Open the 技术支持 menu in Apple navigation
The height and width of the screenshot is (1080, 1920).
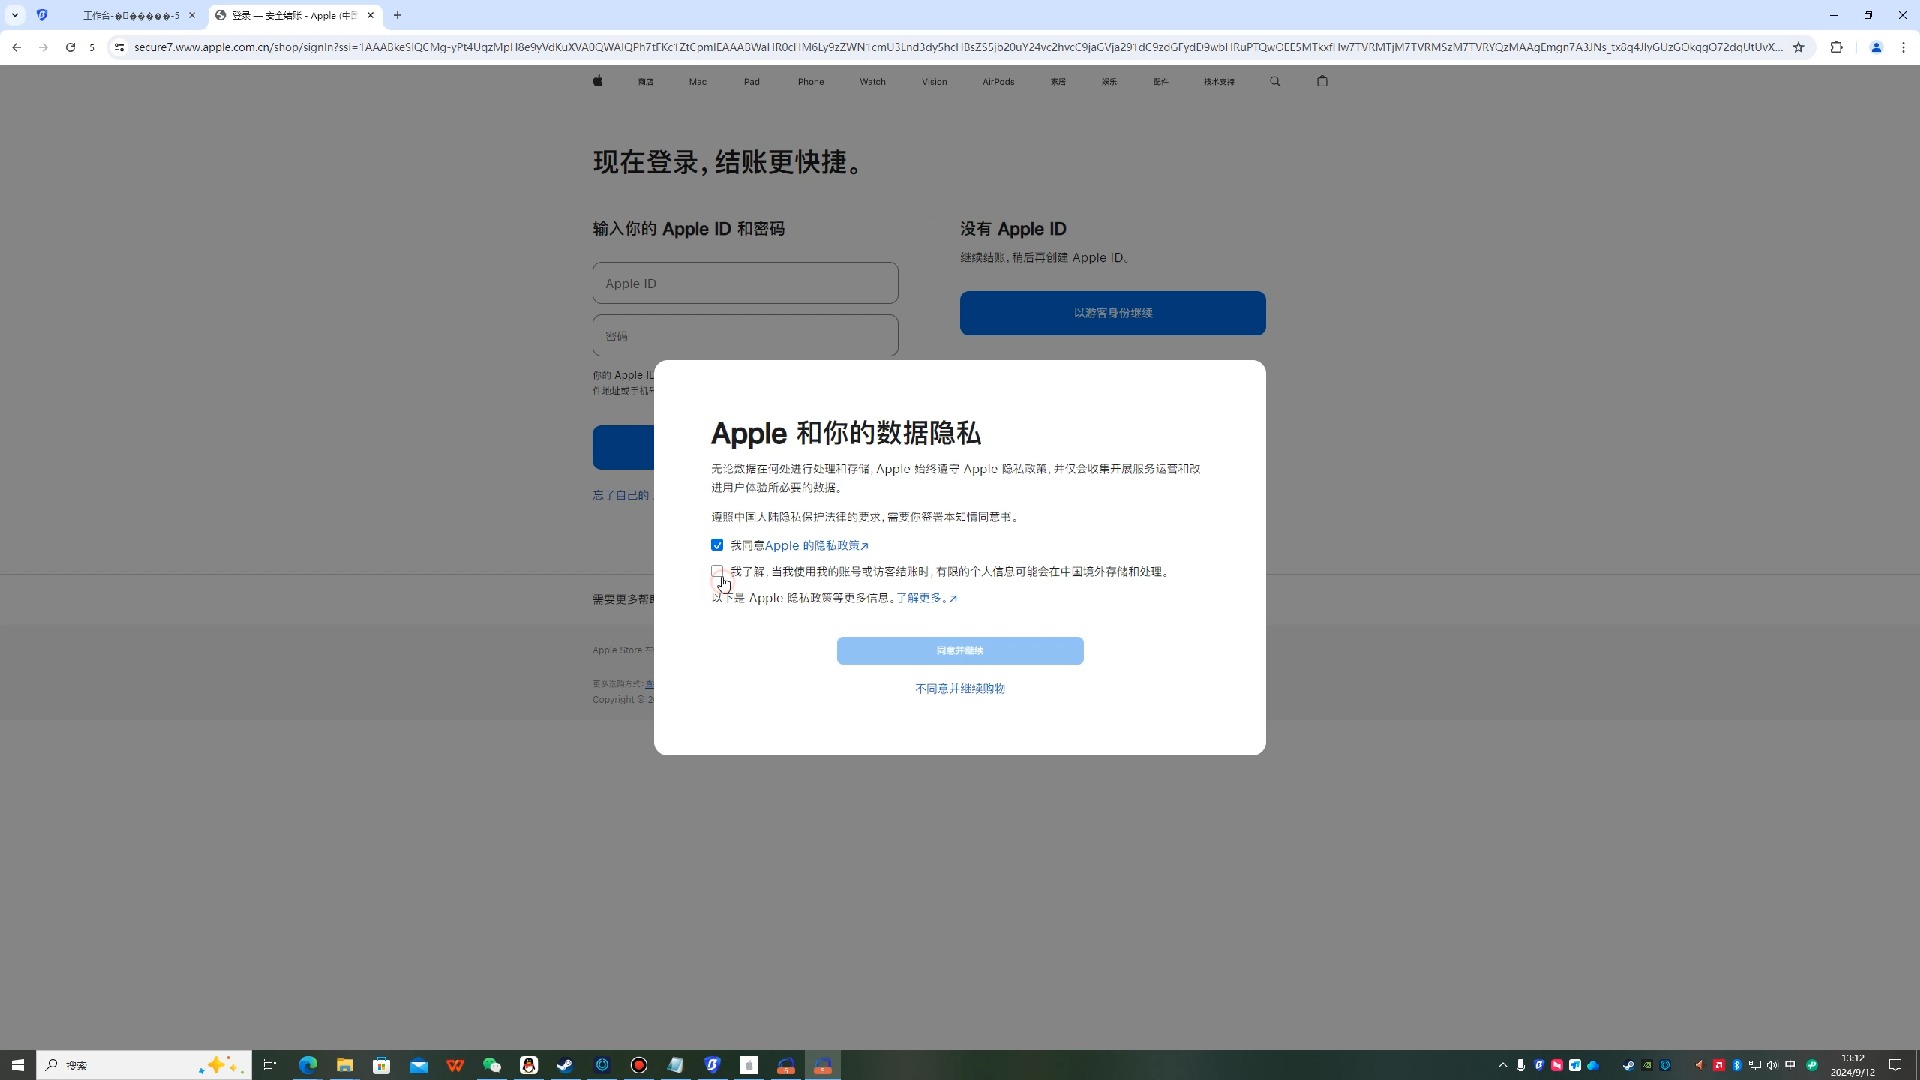[1219, 82]
